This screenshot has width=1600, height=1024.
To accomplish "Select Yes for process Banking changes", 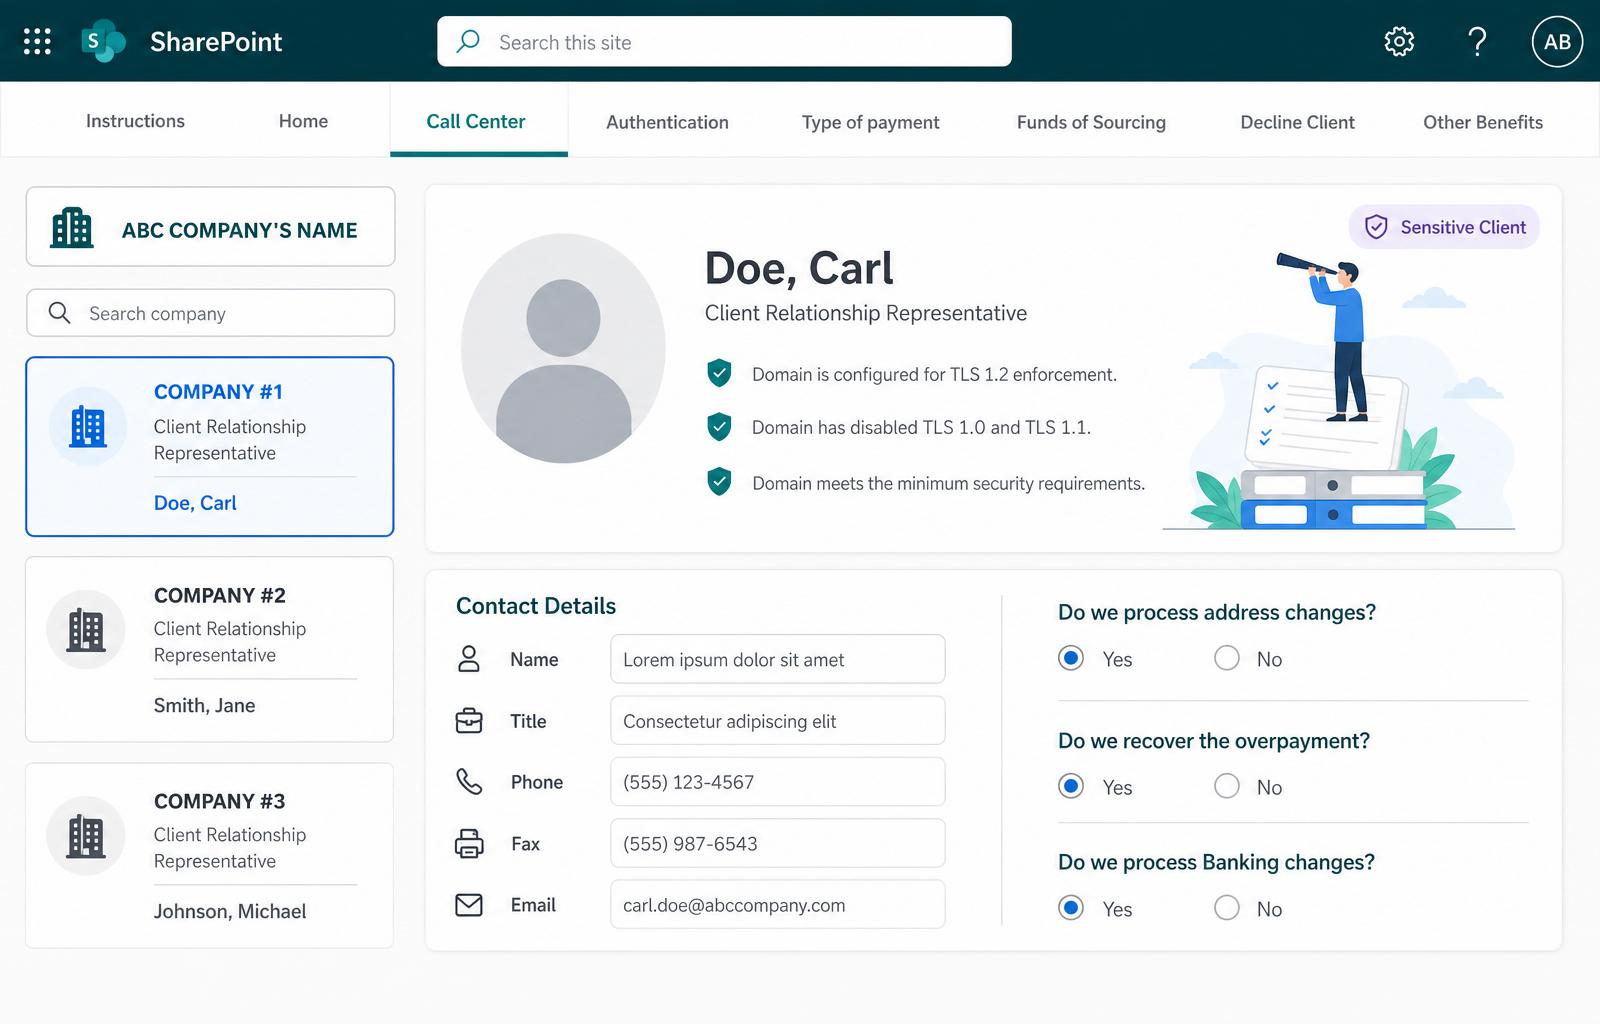I will (1071, 908).
